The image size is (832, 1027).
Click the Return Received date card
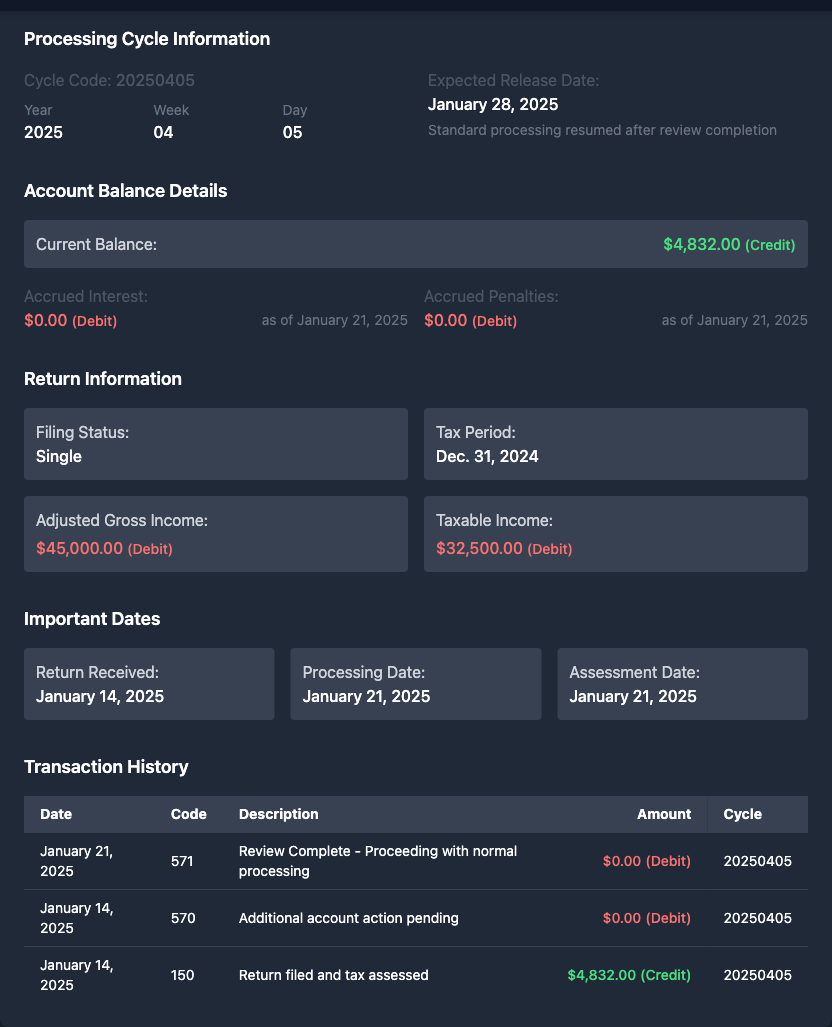tap(149, 684)
